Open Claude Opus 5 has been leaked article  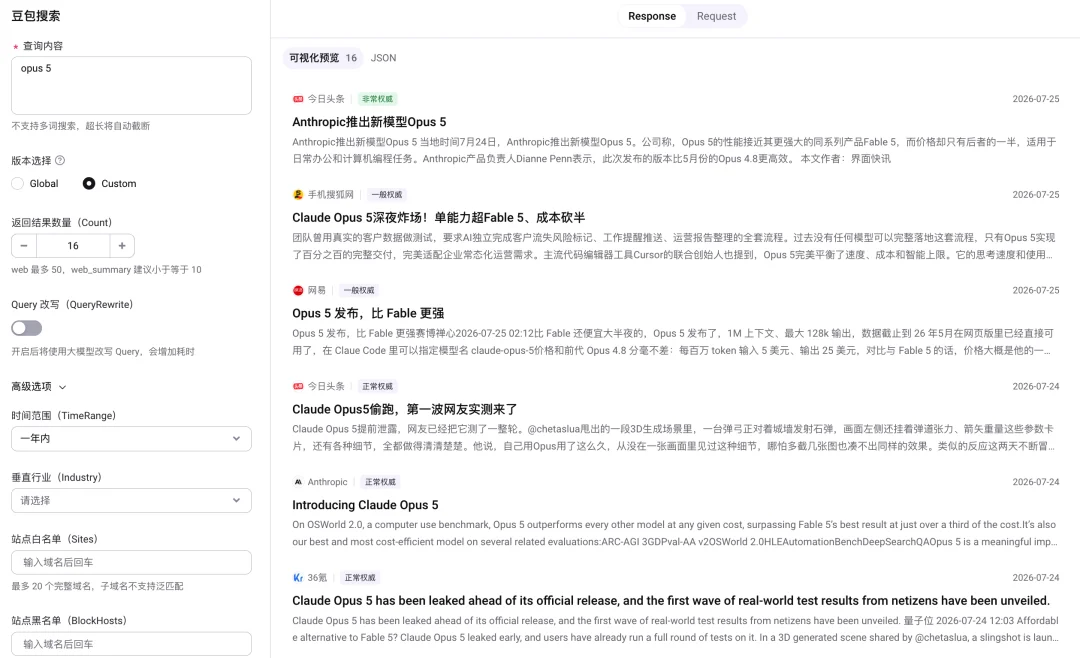[x=671, y=601]
